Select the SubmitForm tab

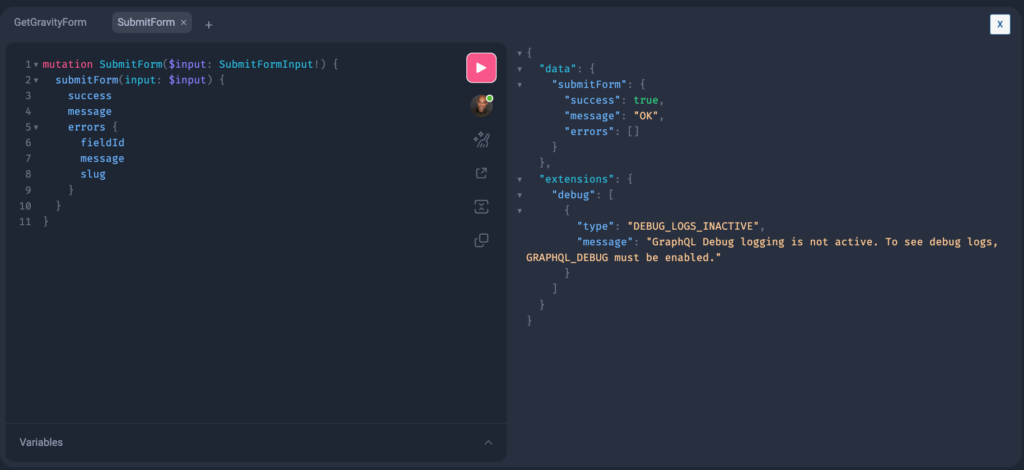pyautogui.click(x=145, y=22)
